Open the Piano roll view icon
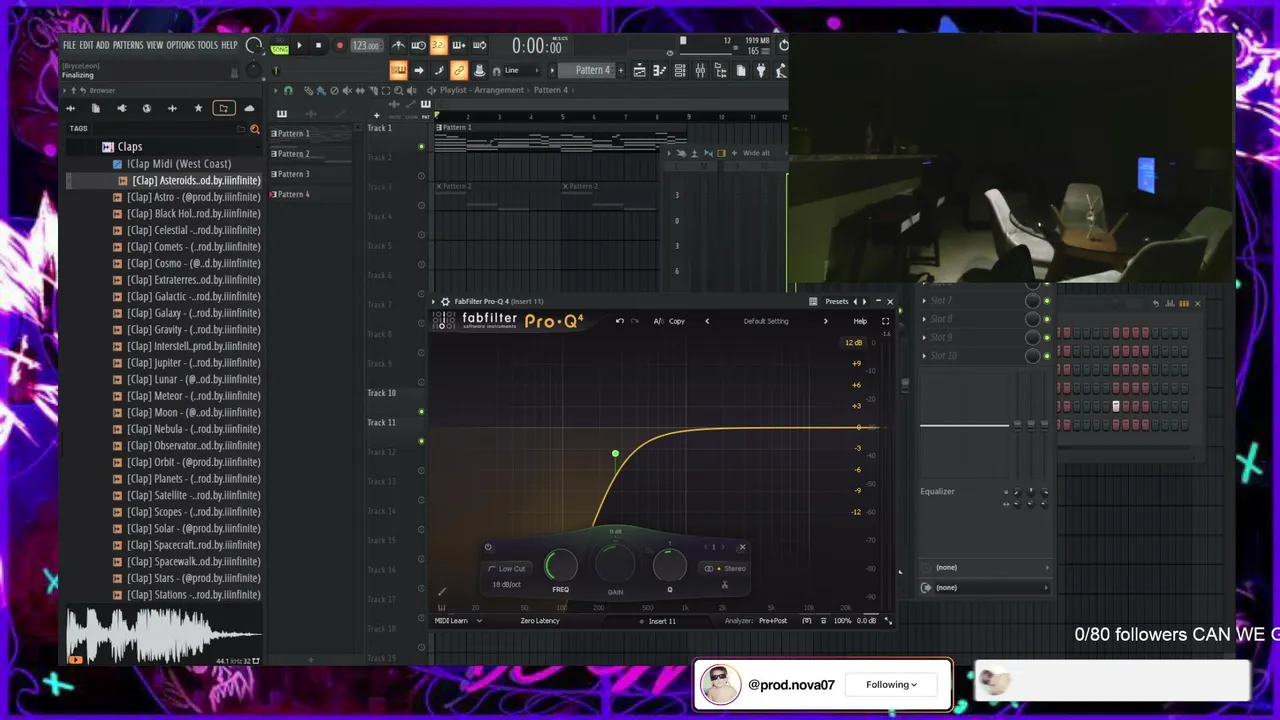Image resolution: width=1280 pixels, height=720 pixels. [659, 70]
